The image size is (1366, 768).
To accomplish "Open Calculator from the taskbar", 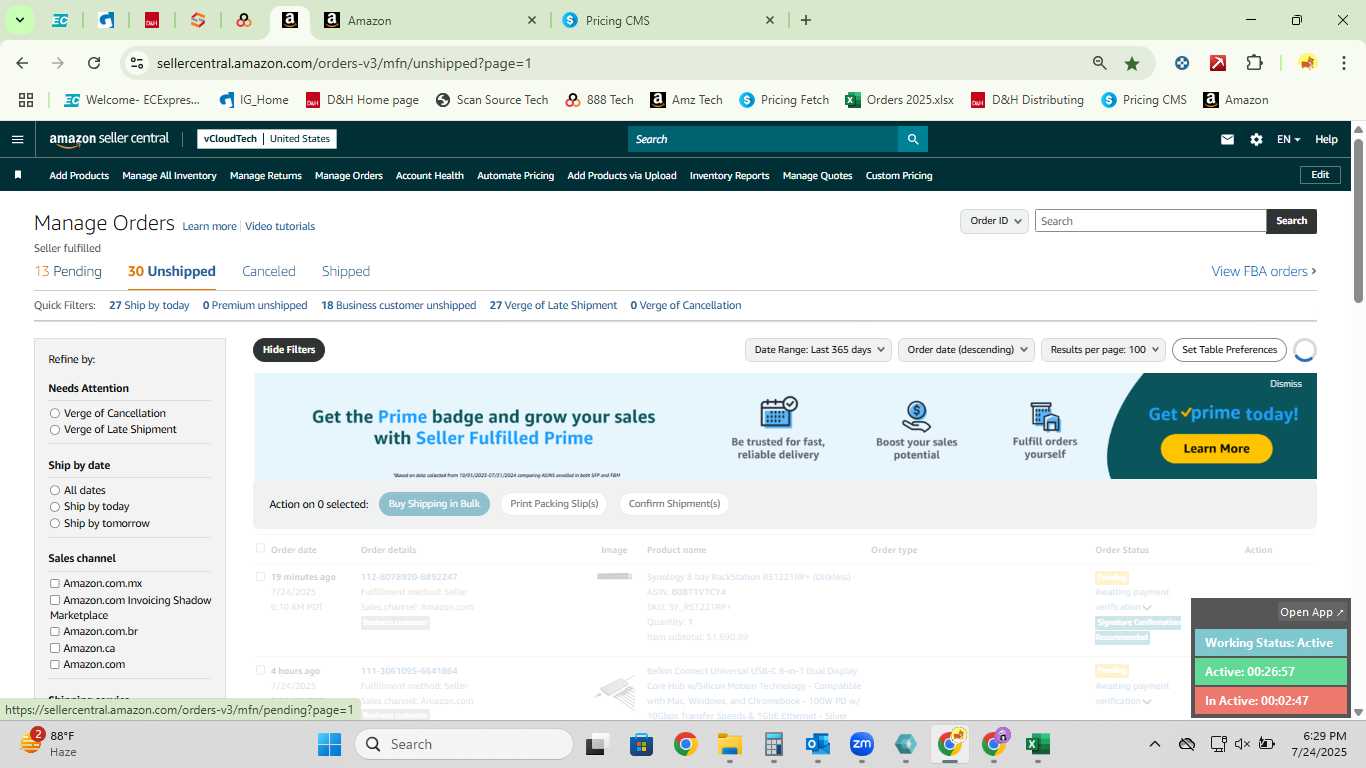I will coord(773,744).
